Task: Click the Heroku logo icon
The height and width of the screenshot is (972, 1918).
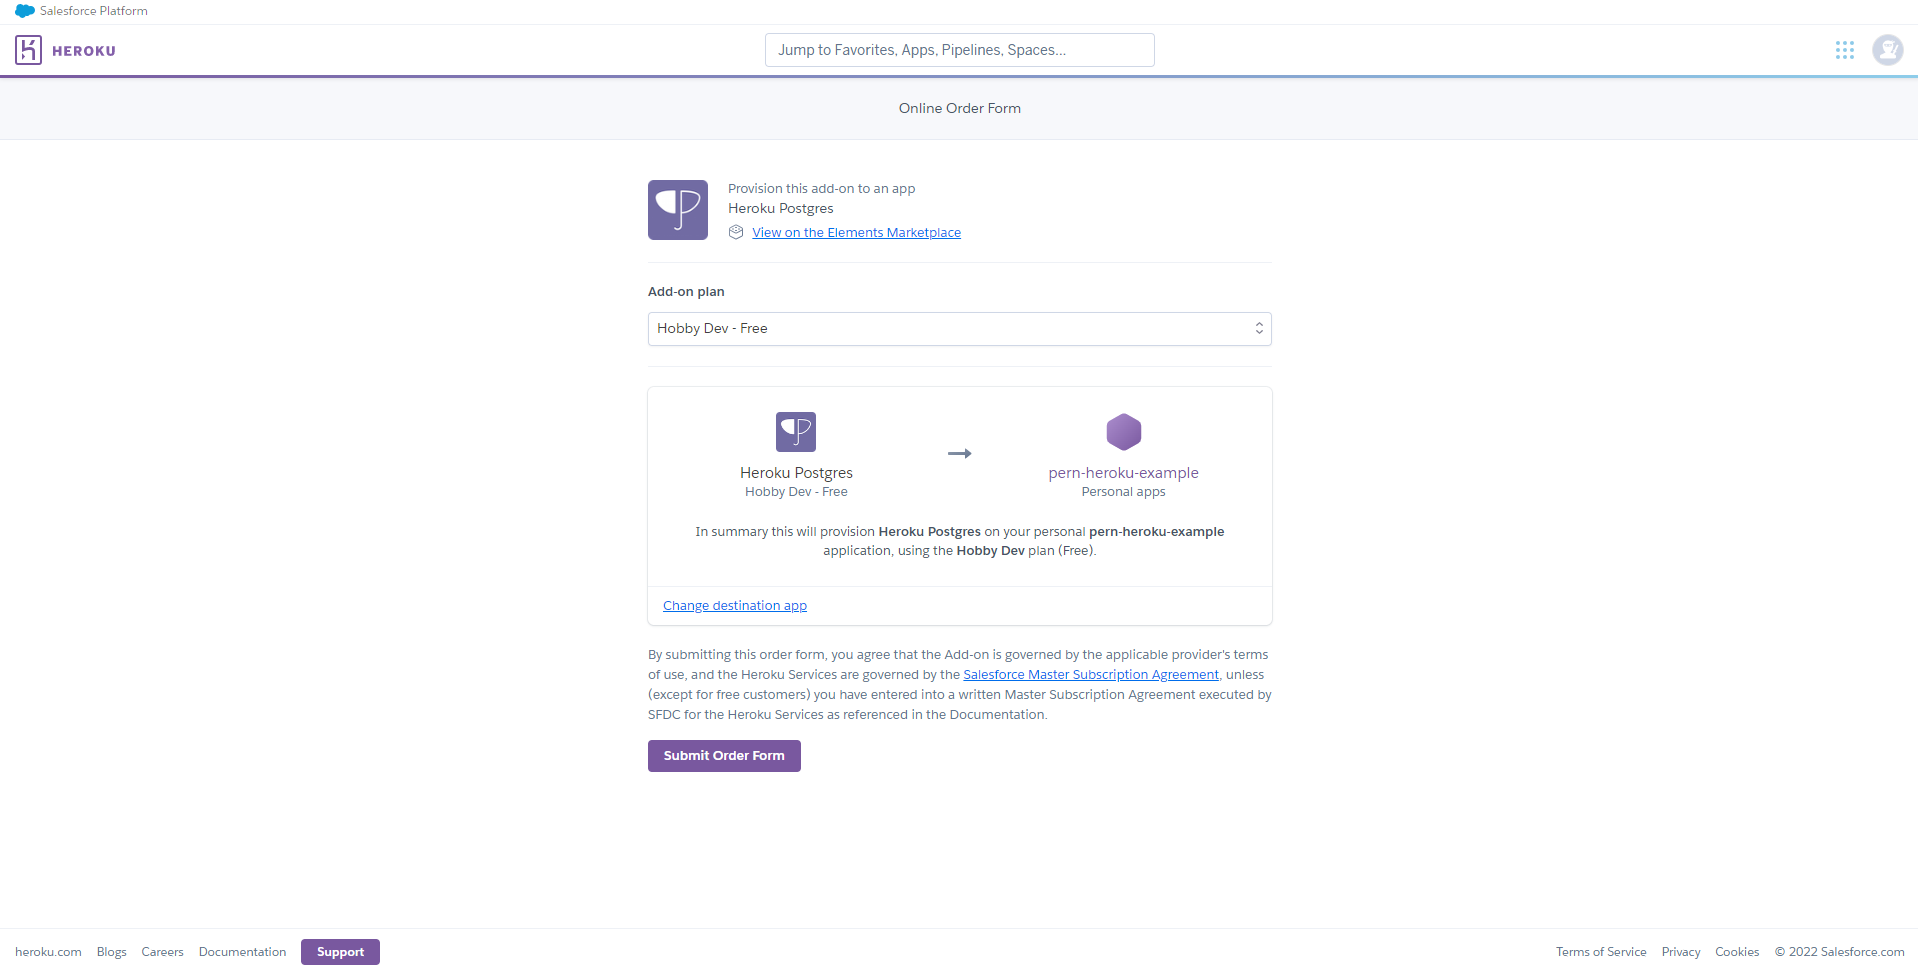Action: click(x=29, y=50)
